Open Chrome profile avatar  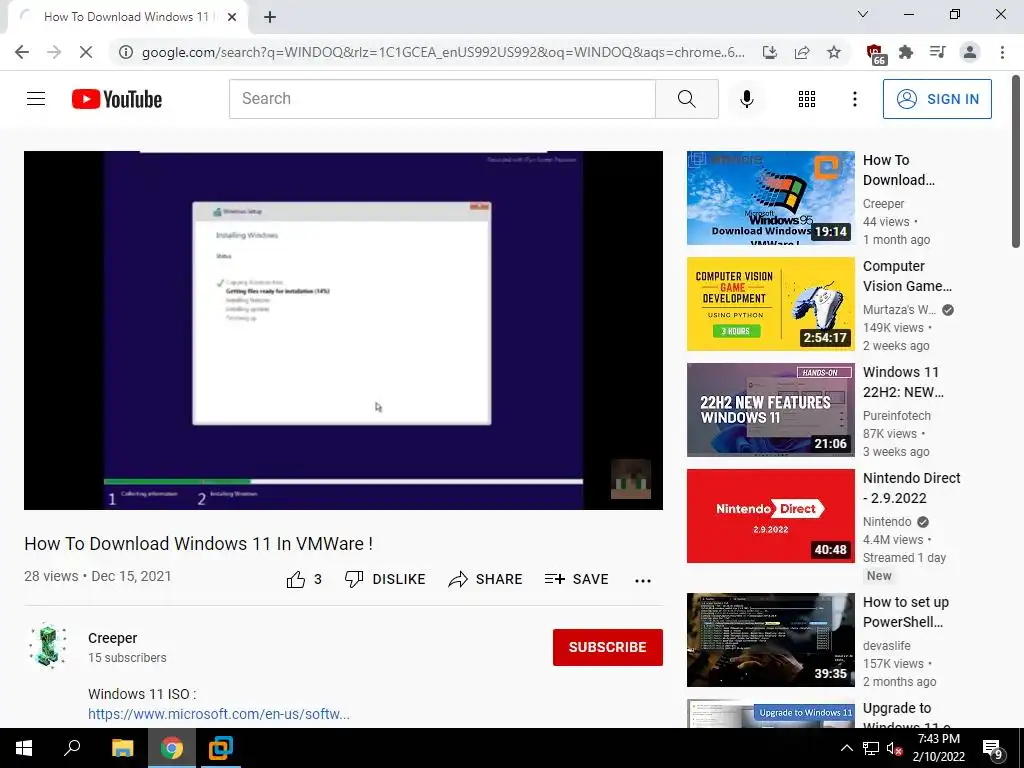(970, 52)
